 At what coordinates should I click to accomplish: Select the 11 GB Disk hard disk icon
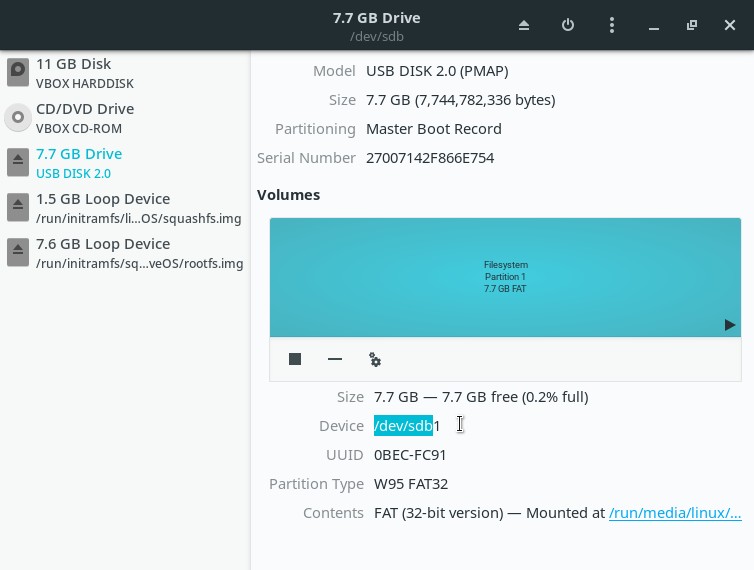tap(18, 73)
